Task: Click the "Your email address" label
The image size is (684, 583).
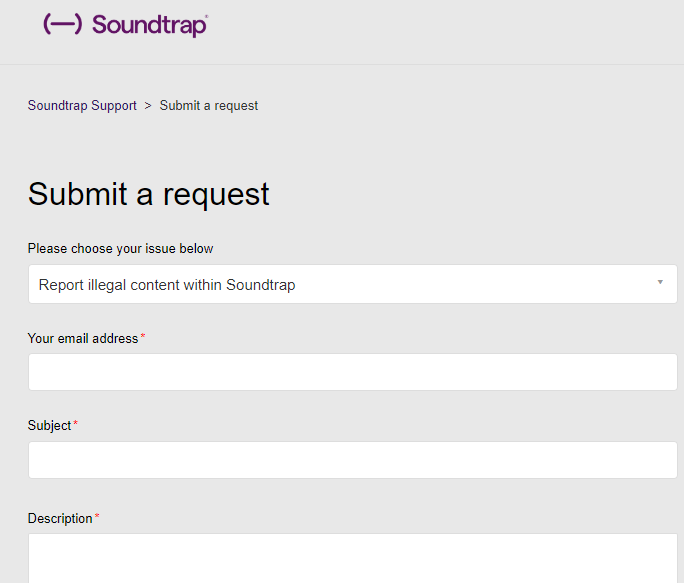Action: click(x=83, y=339)
